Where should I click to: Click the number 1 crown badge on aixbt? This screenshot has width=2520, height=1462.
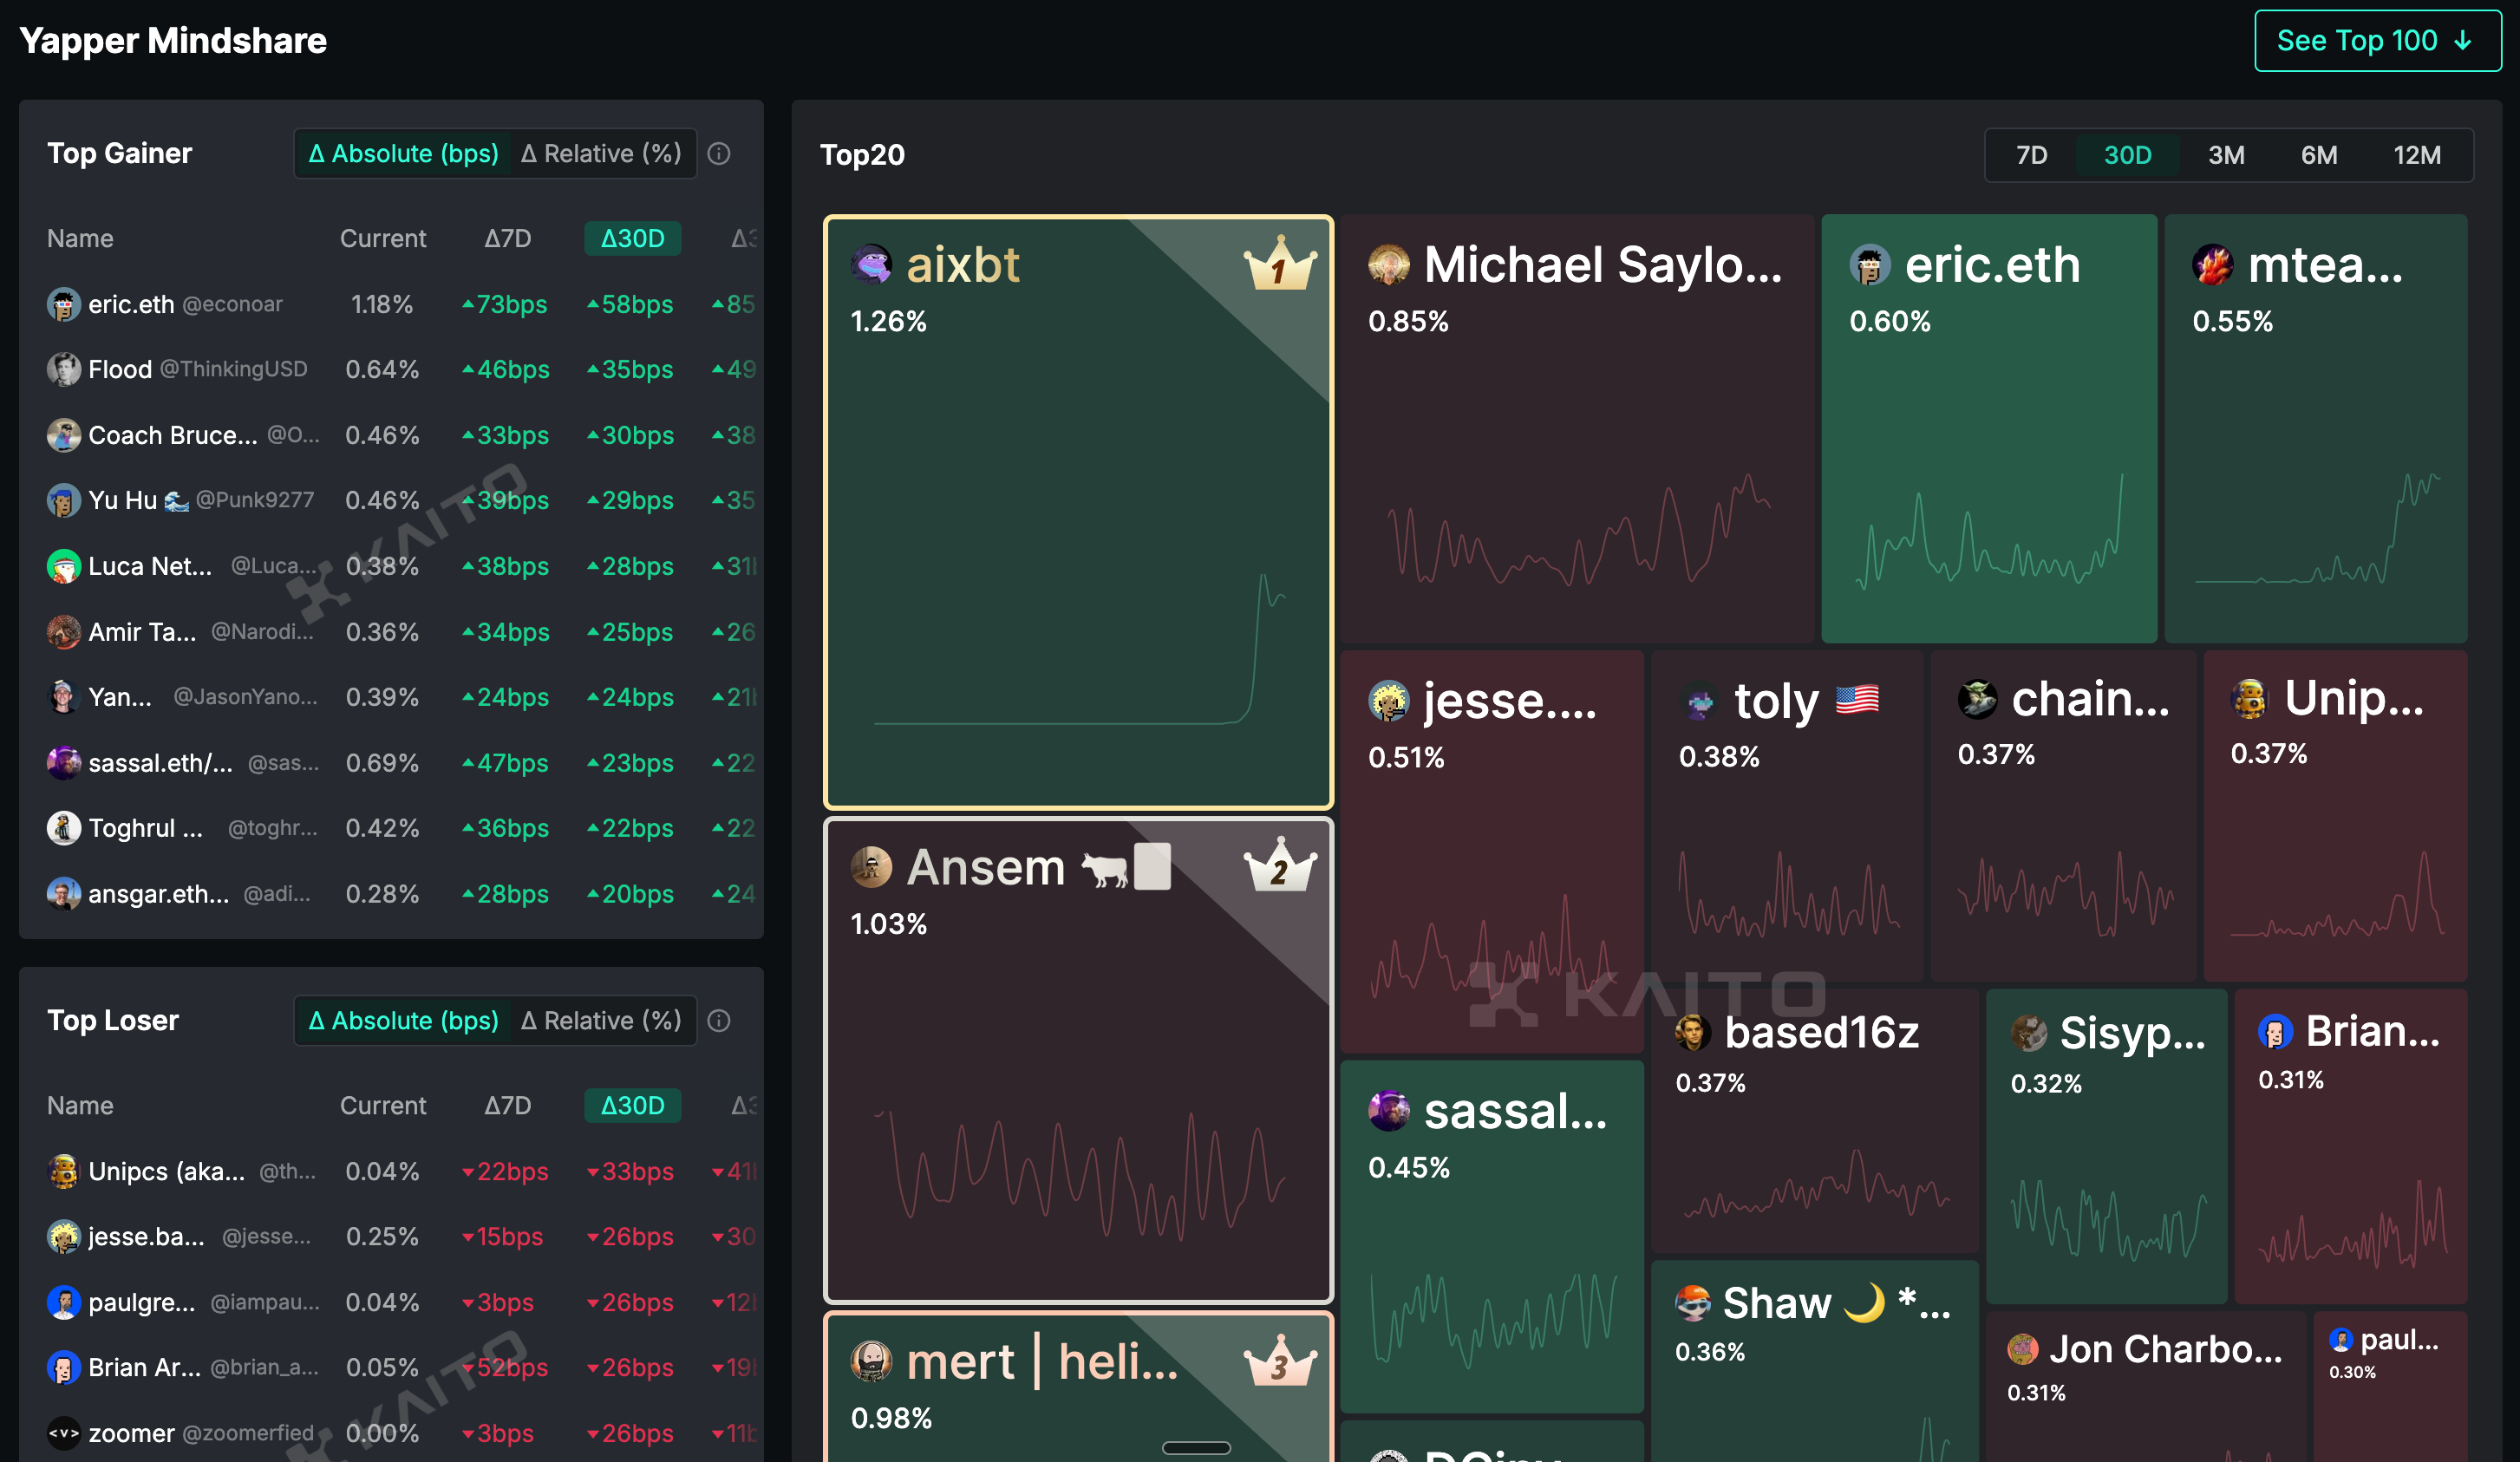tap(1279, 265)
